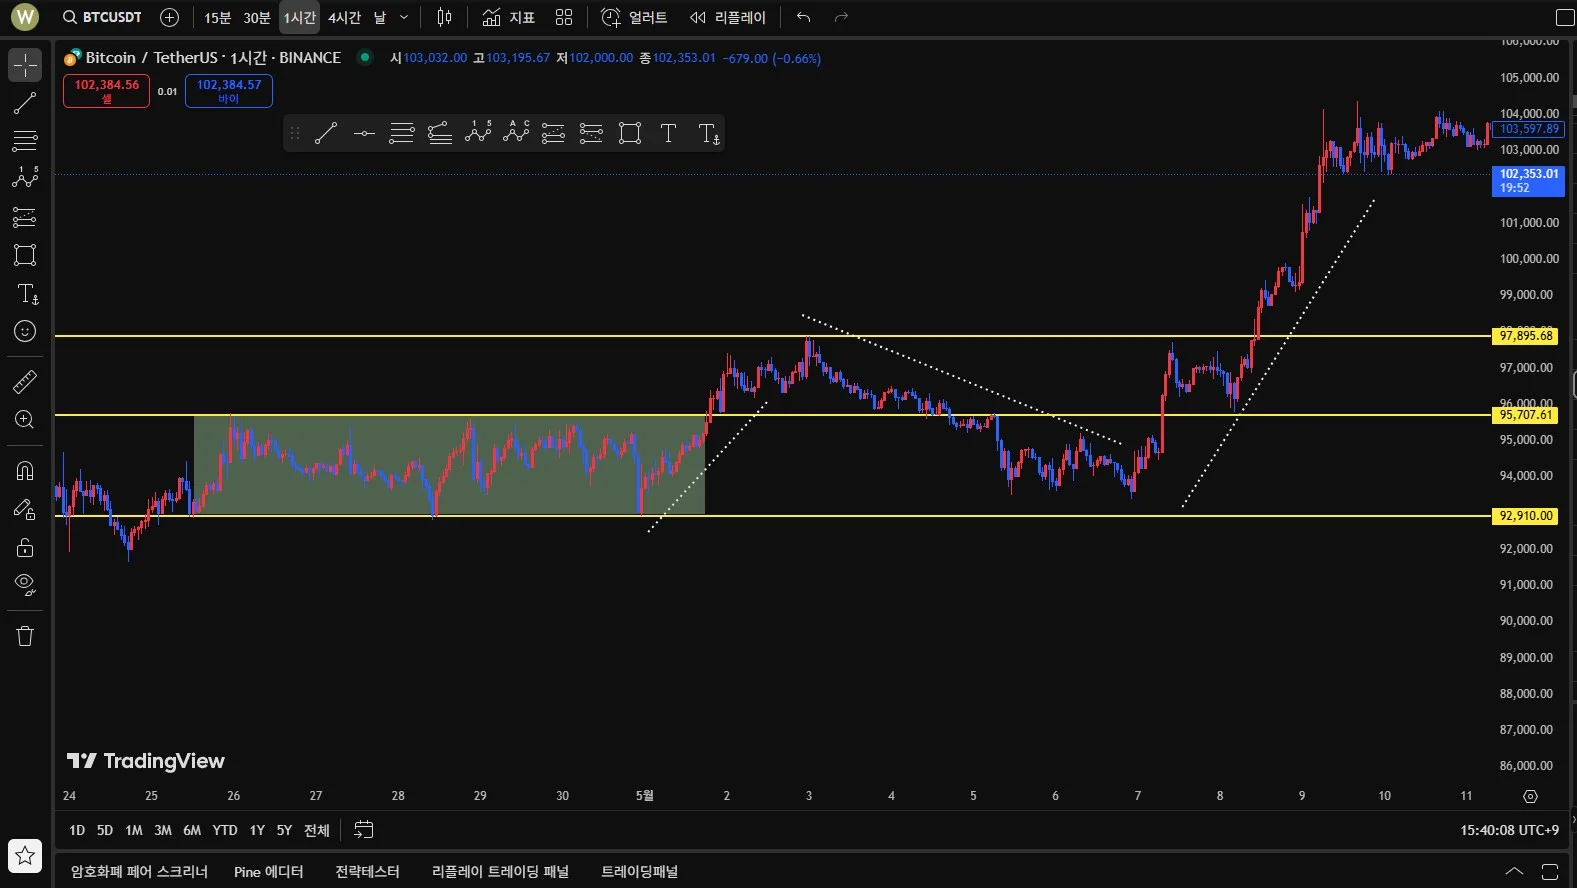Open the candlestick chart type selector
The width and height of the screenshot is (1577, 888).
pos(444,18)
